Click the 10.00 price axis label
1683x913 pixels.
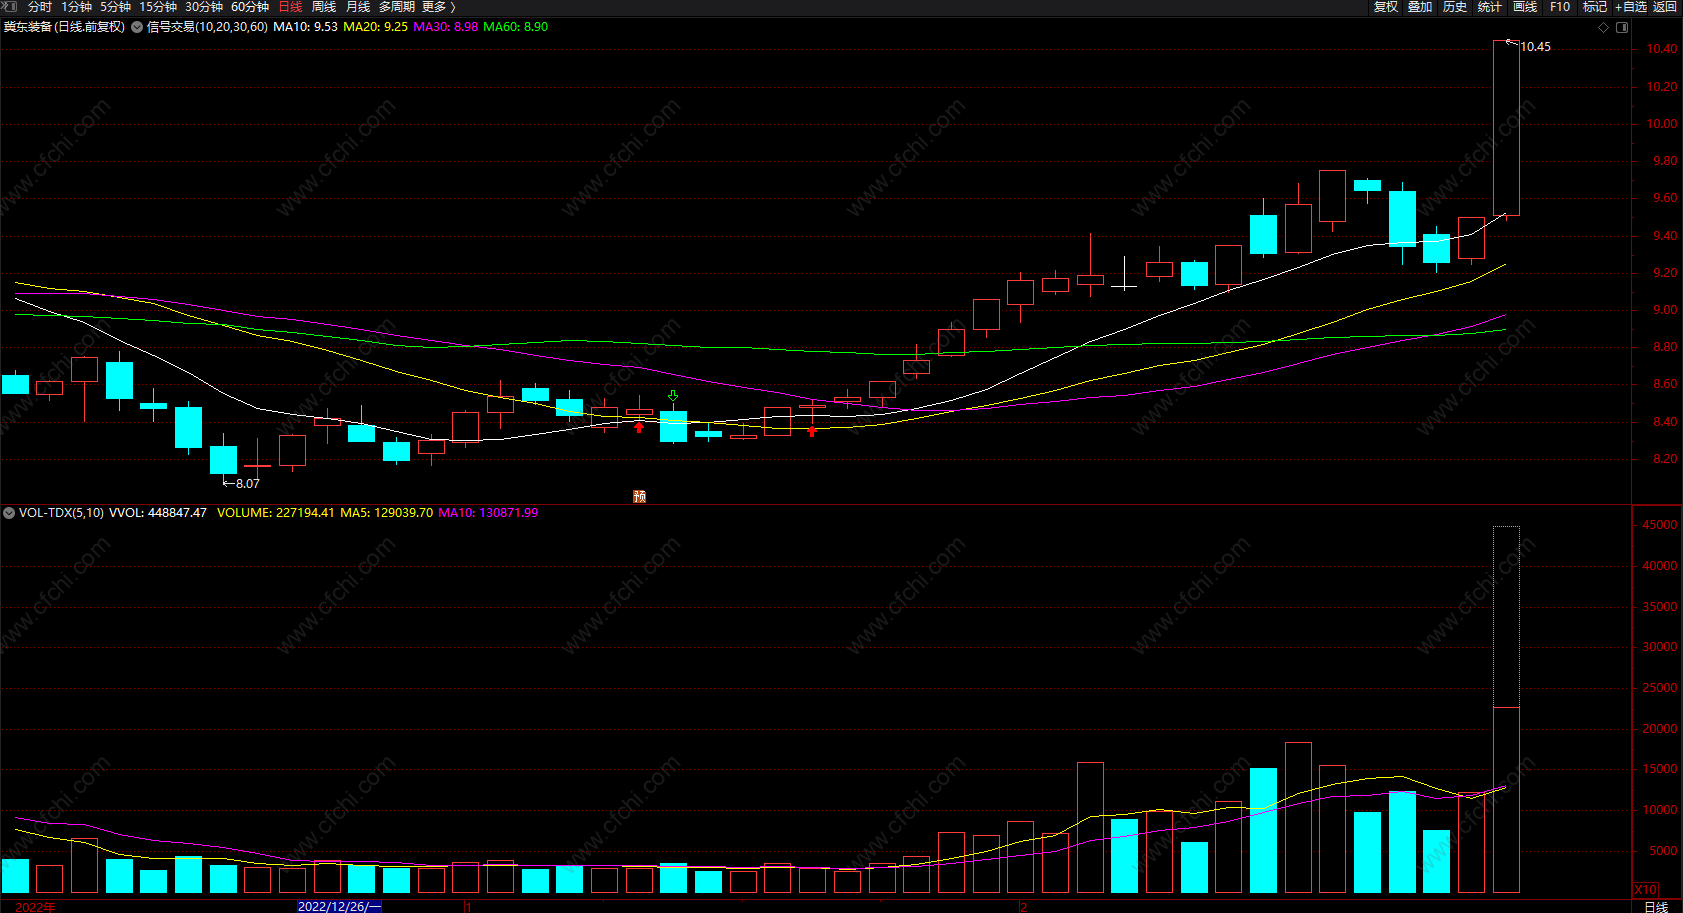(x=1662, y=124)
